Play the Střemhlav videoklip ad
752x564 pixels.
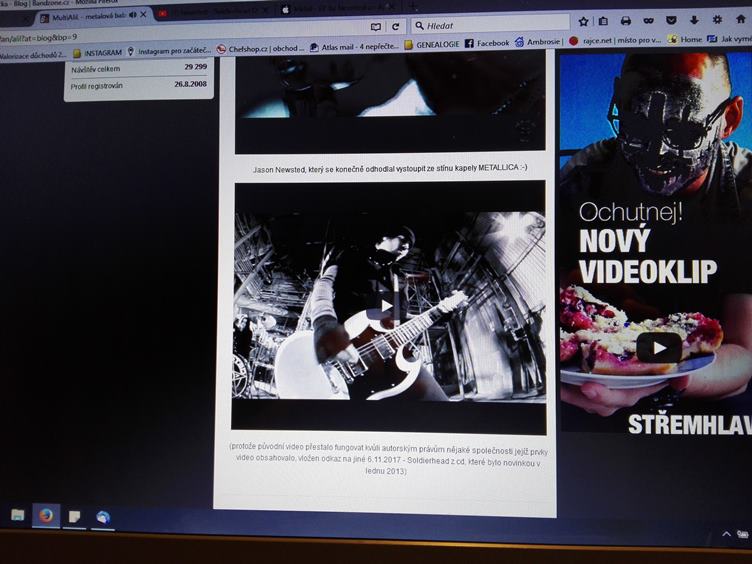click(659, 347)
